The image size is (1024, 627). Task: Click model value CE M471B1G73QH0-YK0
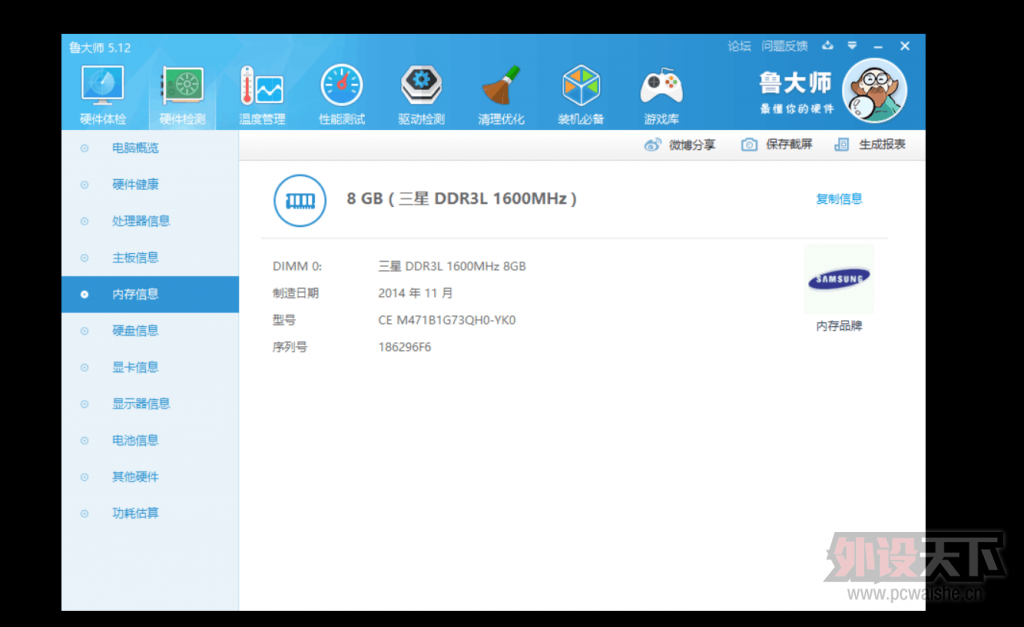tap(447, 320)
